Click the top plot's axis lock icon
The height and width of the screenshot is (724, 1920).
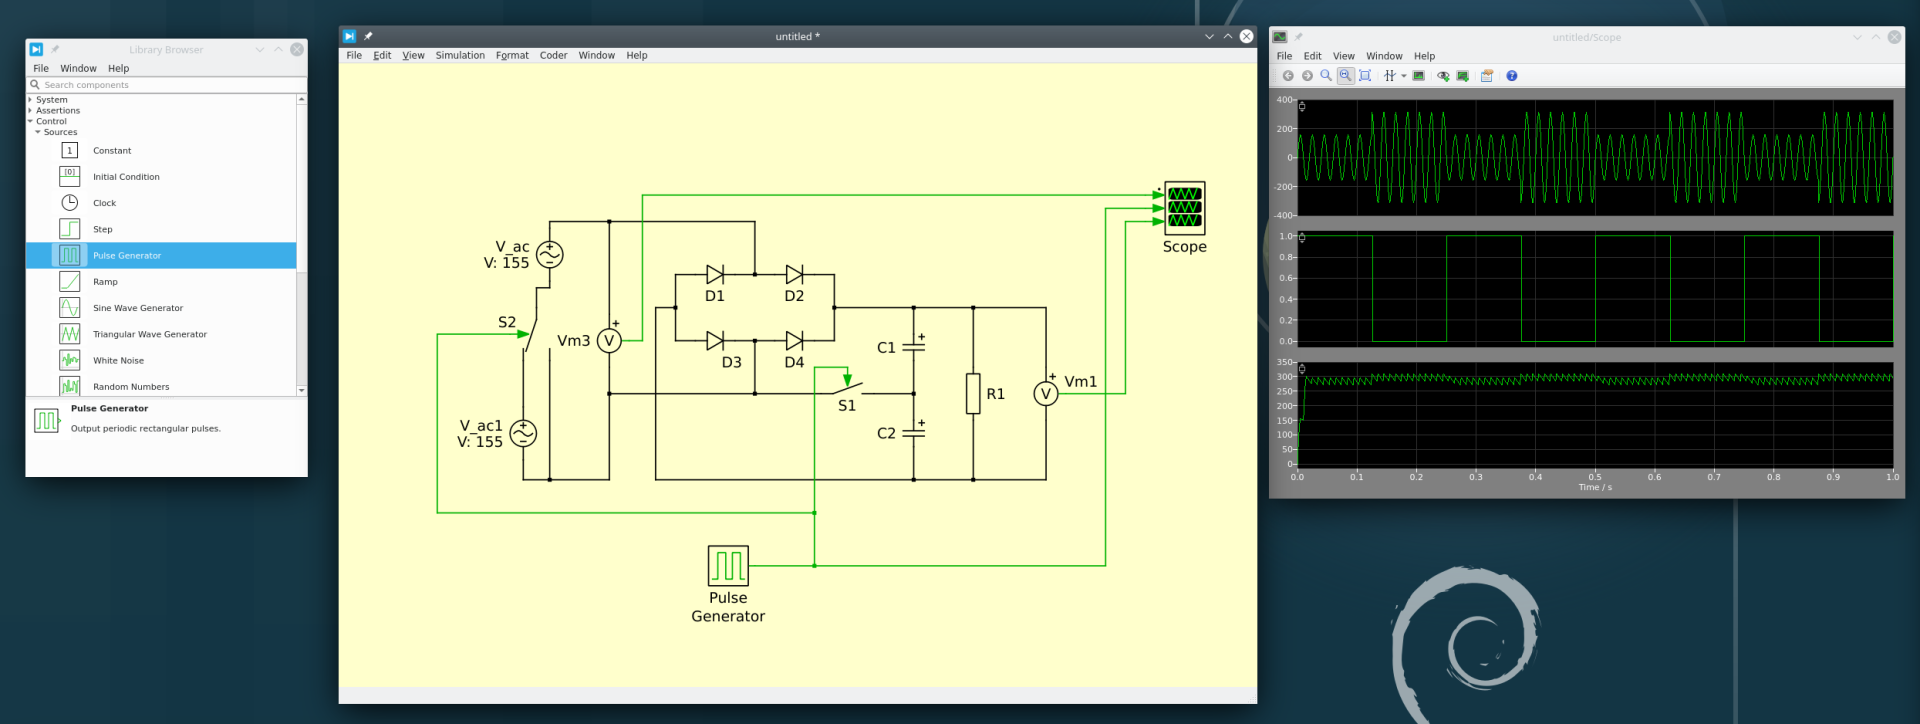(x=1302, y=106)
